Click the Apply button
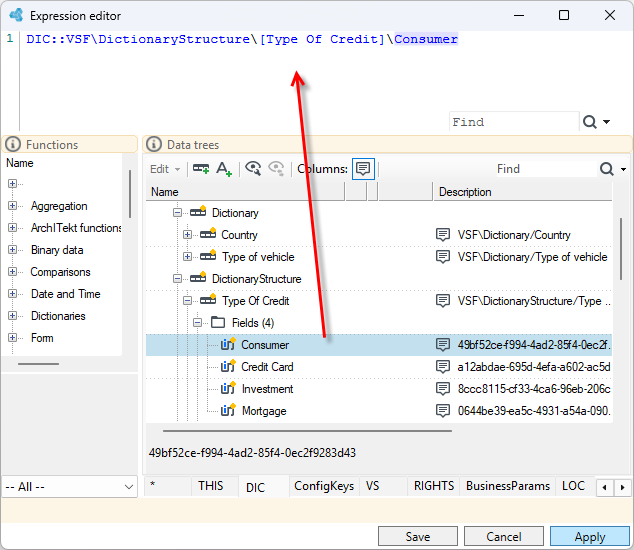The image size is (634, 550). 590,536
